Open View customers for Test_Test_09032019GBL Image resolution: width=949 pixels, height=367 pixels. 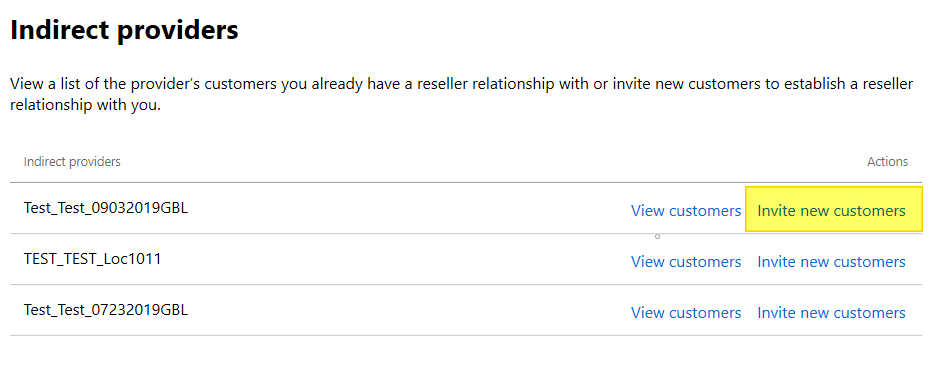(686, 211)
